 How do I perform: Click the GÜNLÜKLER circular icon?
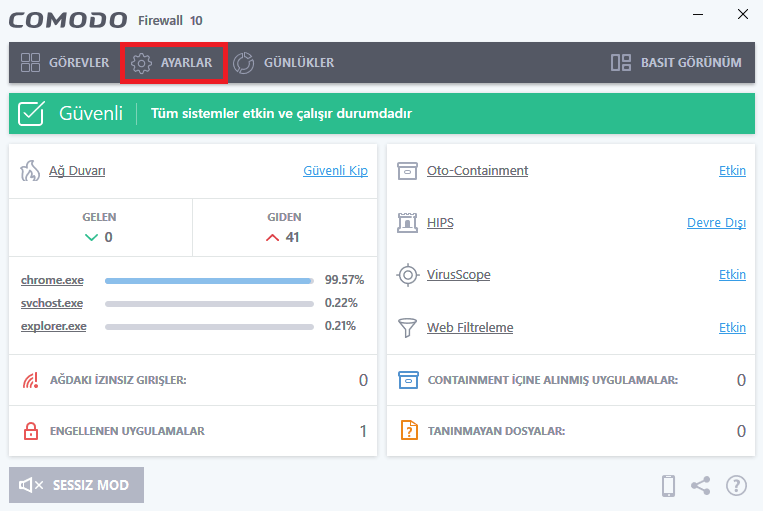(243, 63)
